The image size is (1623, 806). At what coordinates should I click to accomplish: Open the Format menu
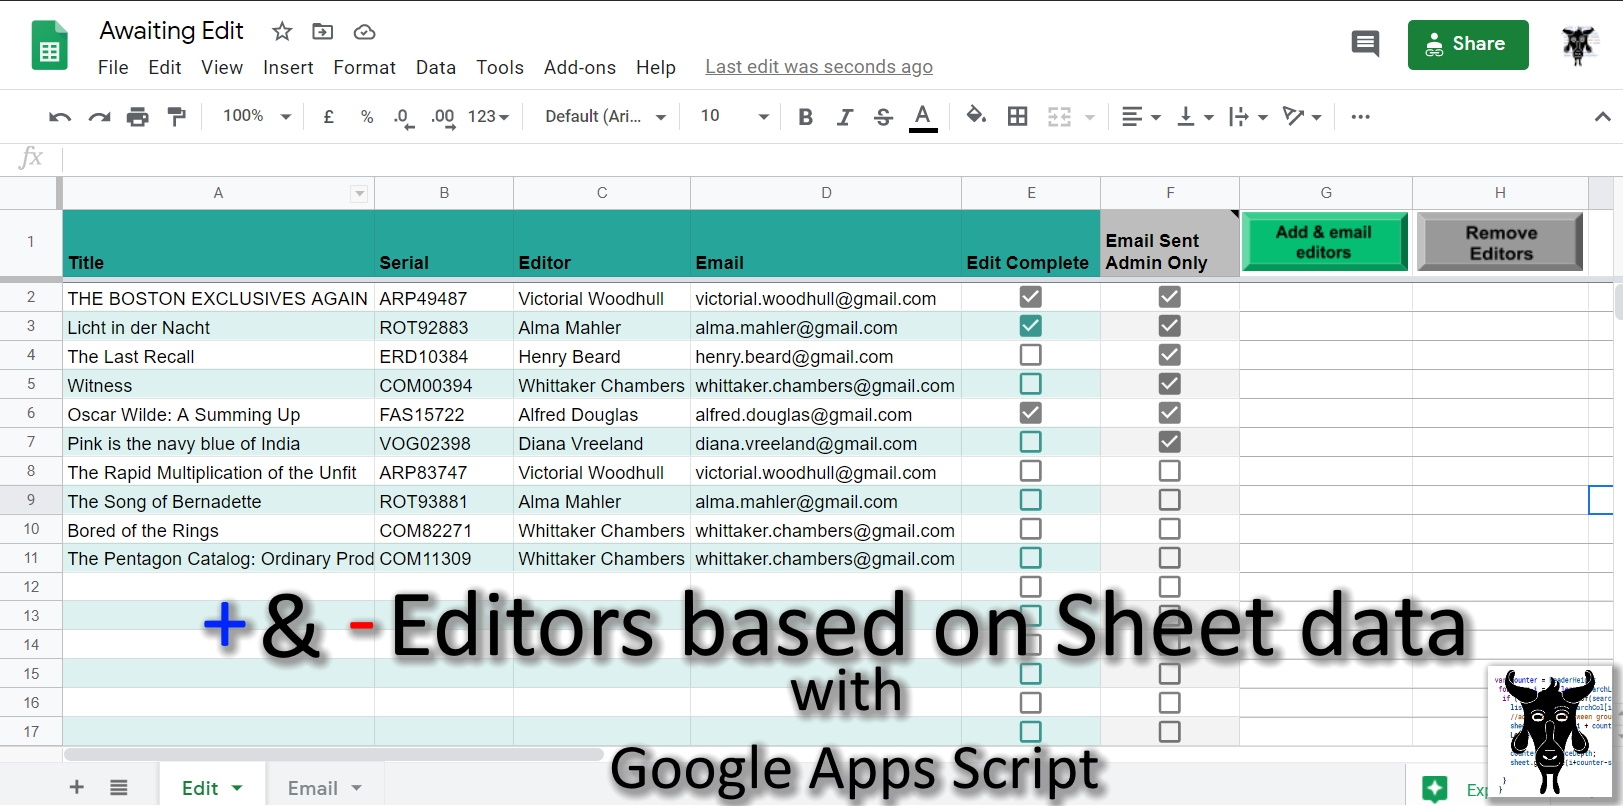(364, 67)
